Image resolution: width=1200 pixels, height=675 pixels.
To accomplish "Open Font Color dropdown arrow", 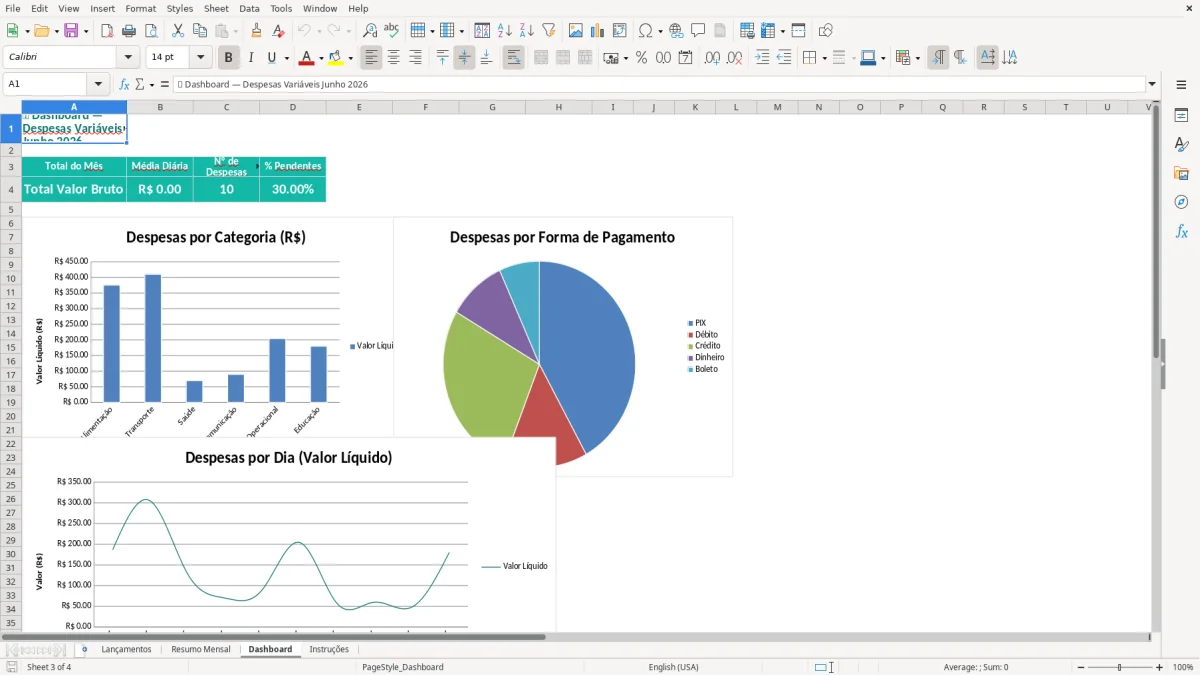I will pyautogui.click(x=321, y=58).
